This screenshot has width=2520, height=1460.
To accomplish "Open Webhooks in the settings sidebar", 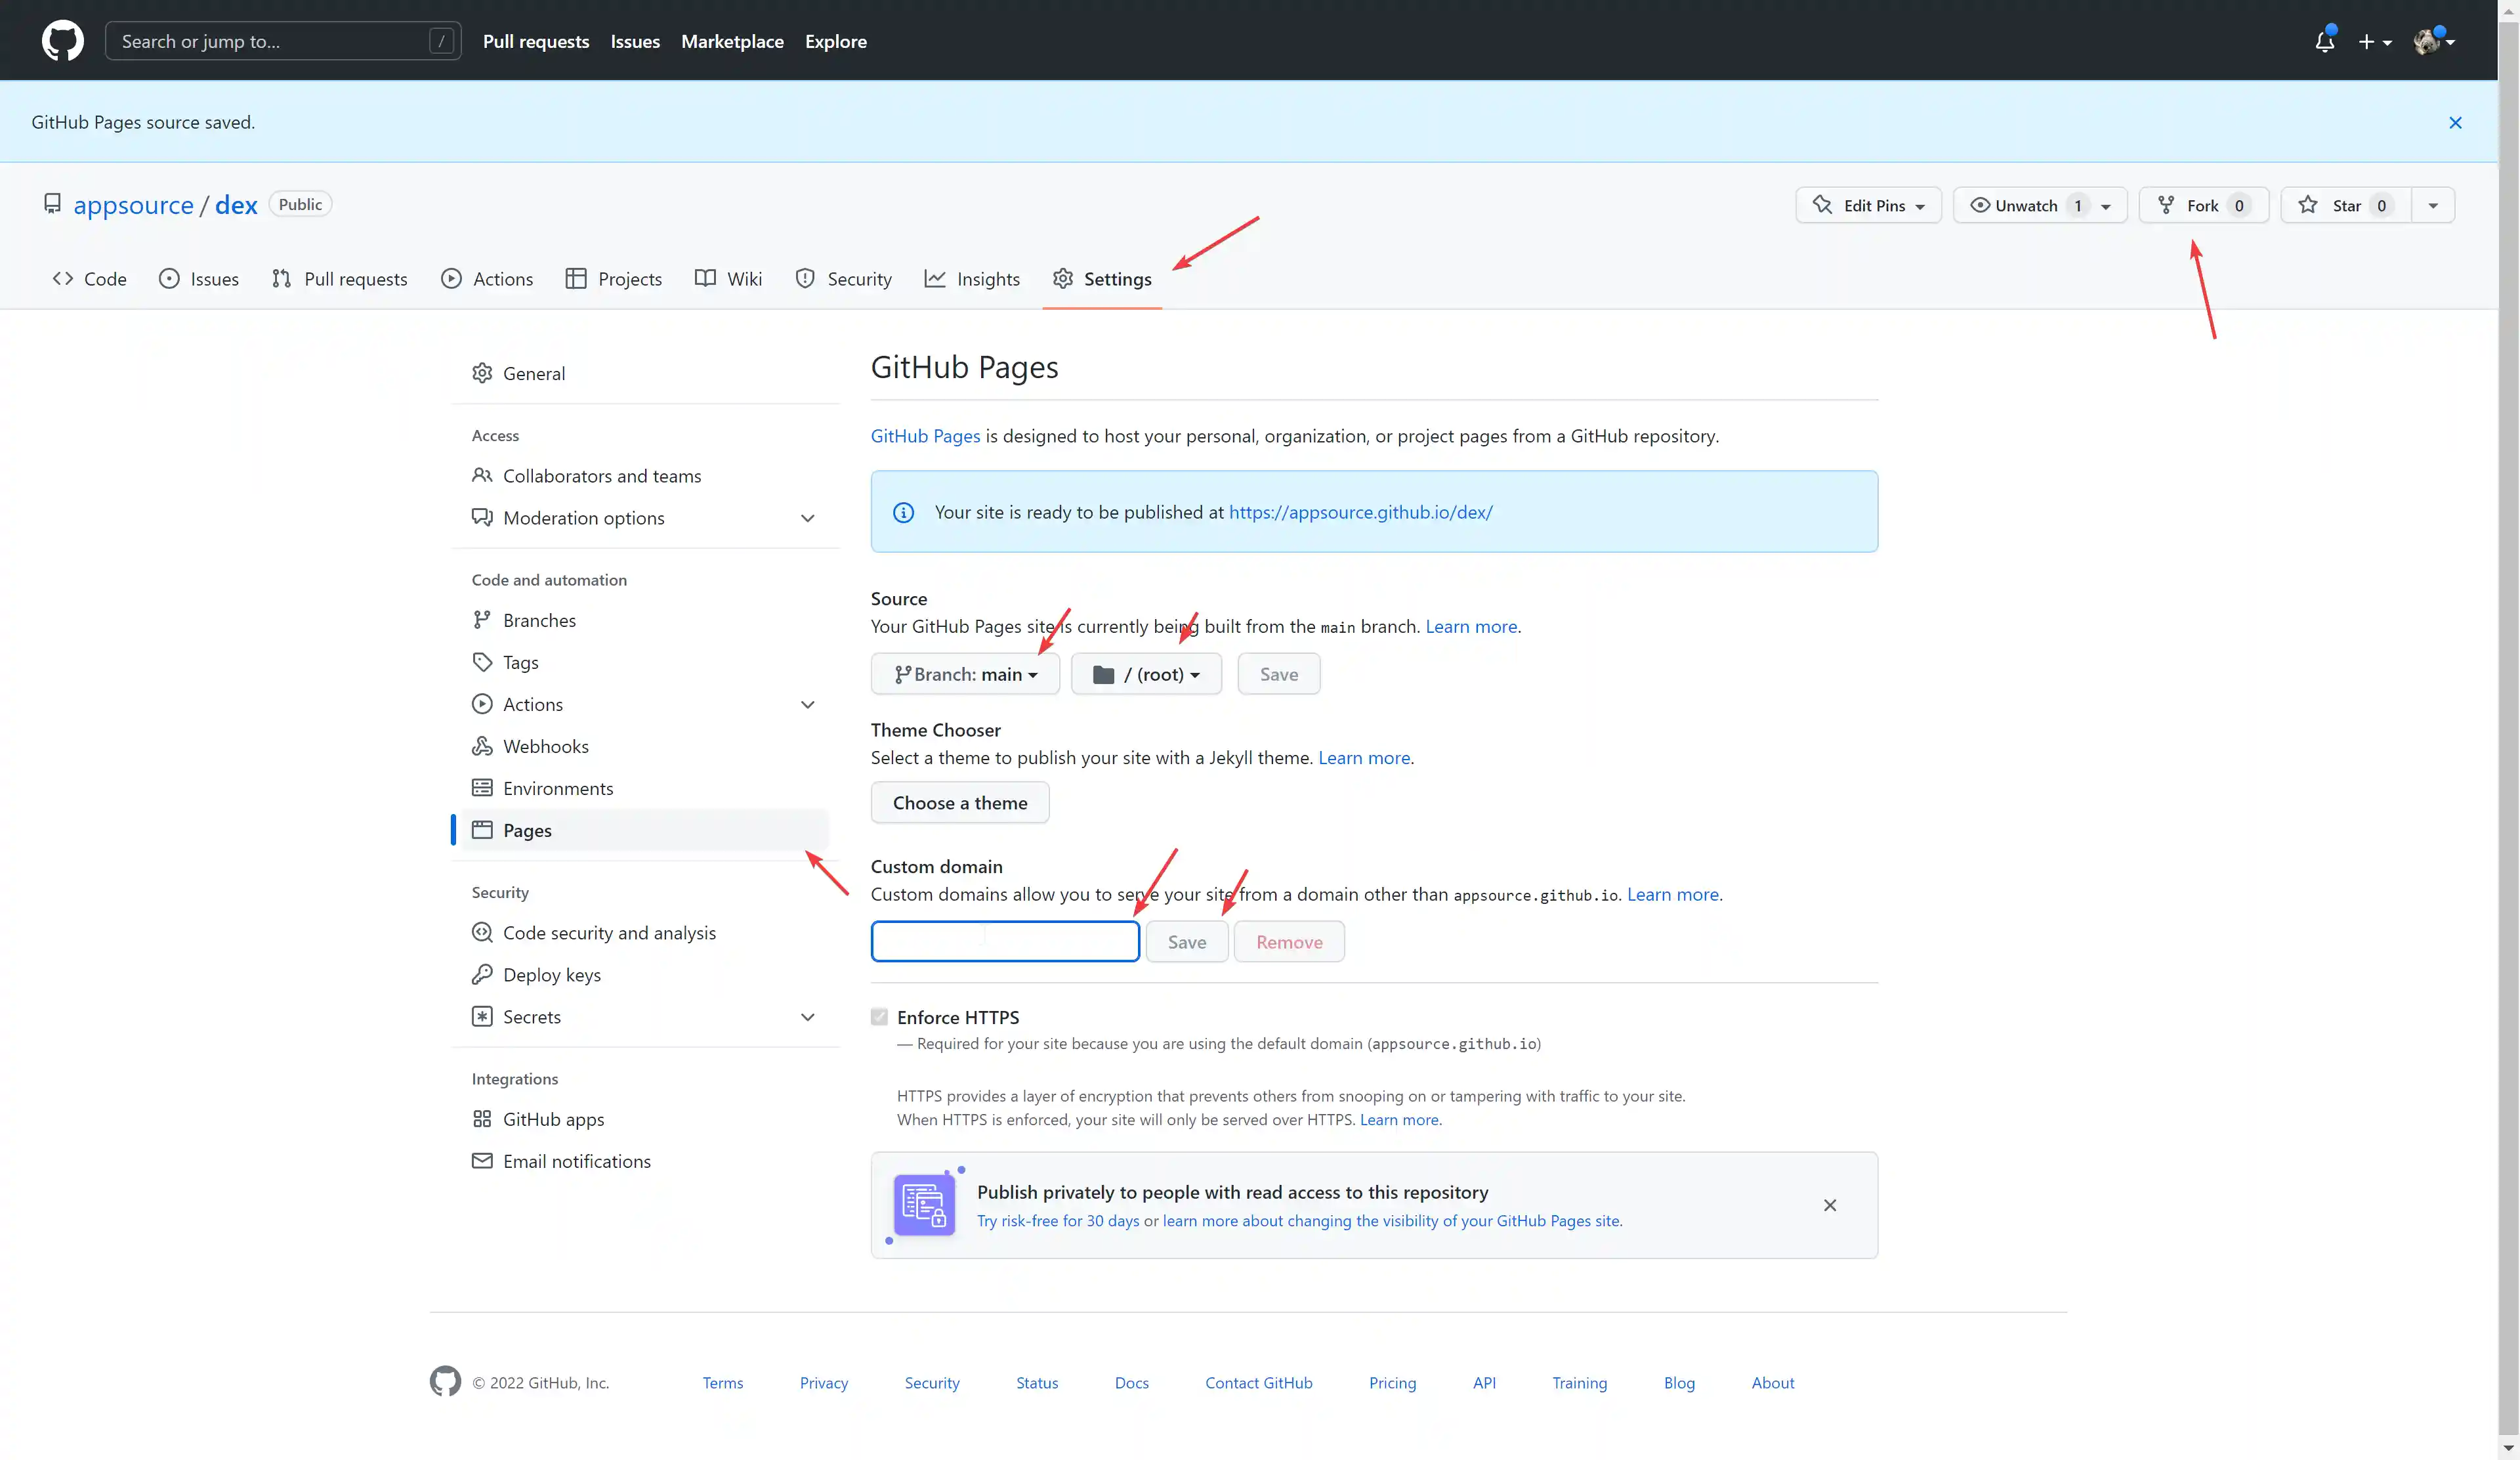I will click(545, 746).
